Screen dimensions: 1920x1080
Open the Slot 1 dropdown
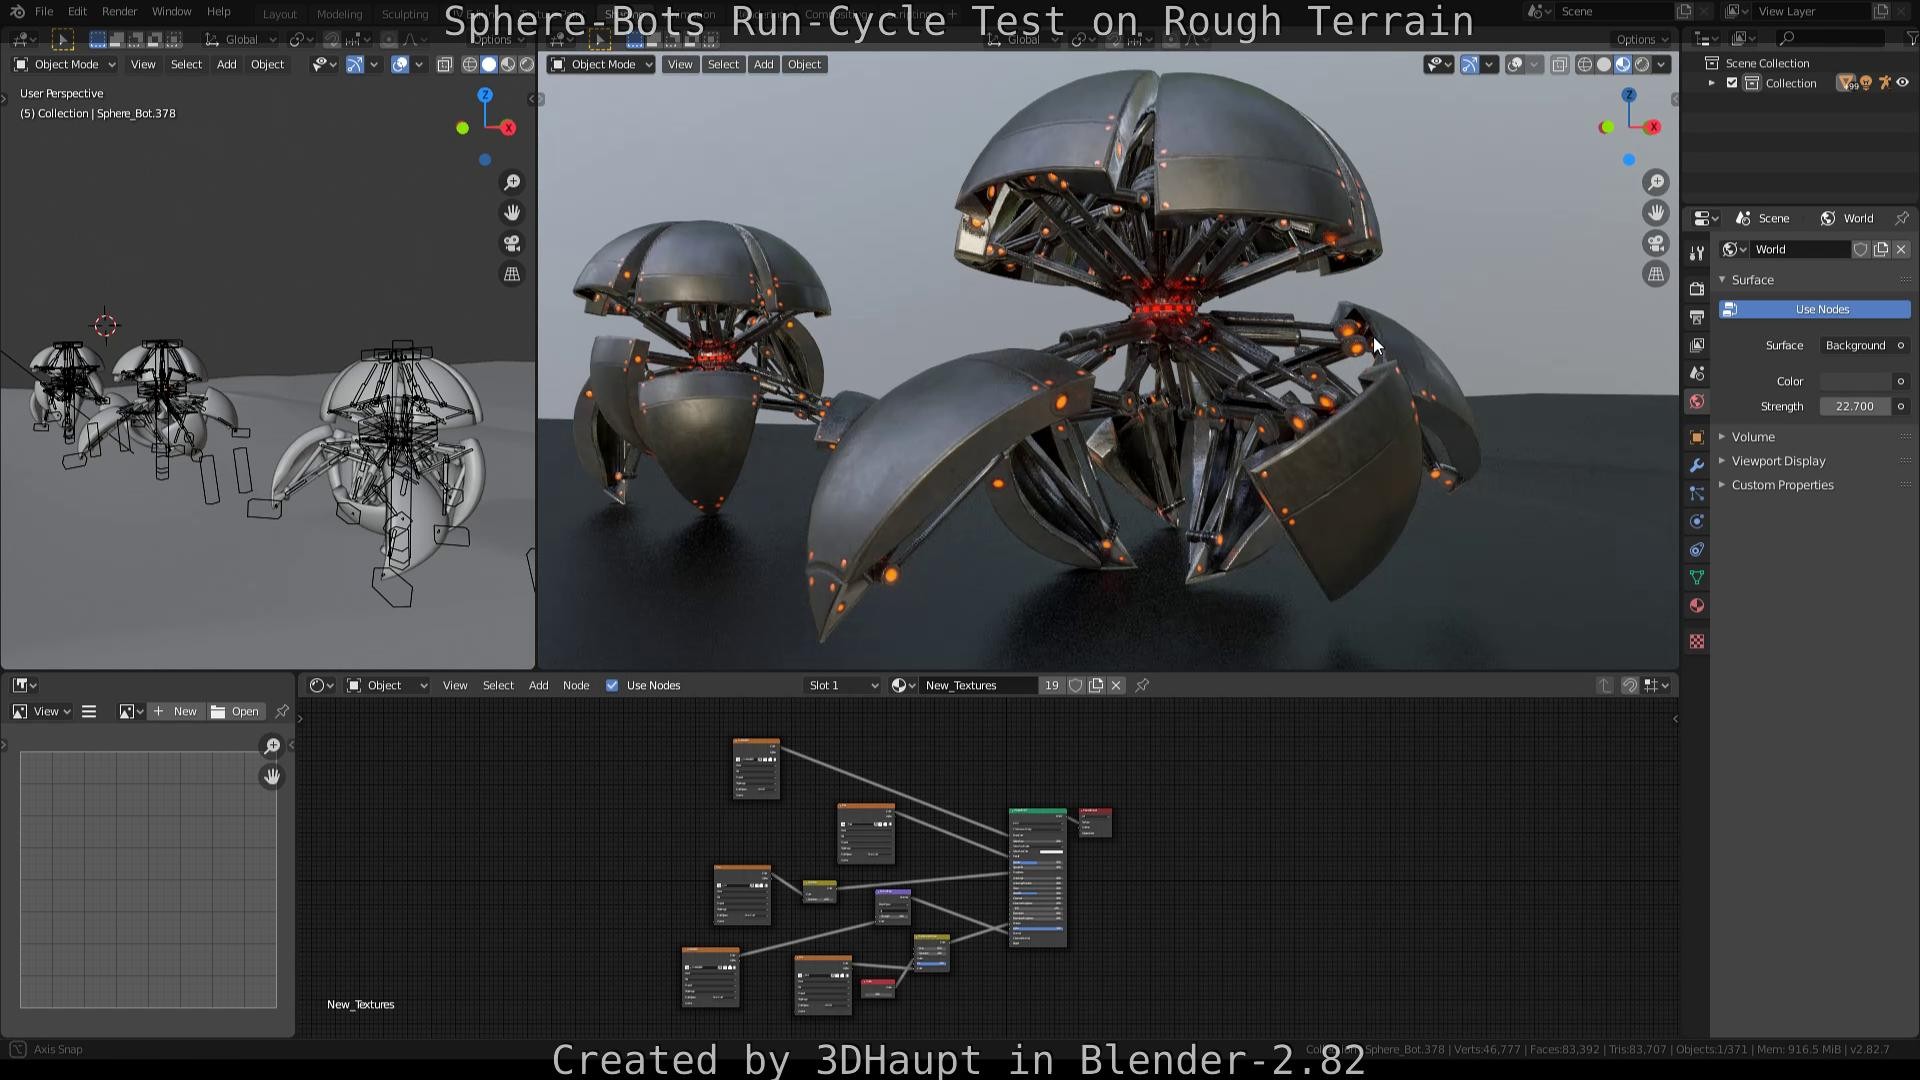pyautogui.click(x=843, y=685)
